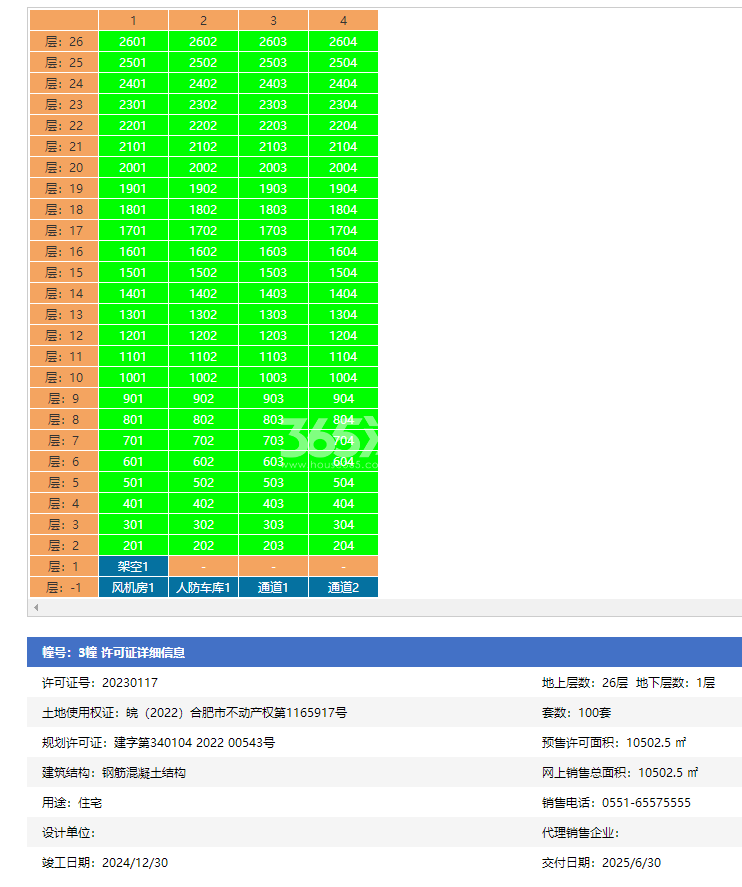Click the 层: 26 row label
742x887 pixels.
coord(64,42)
